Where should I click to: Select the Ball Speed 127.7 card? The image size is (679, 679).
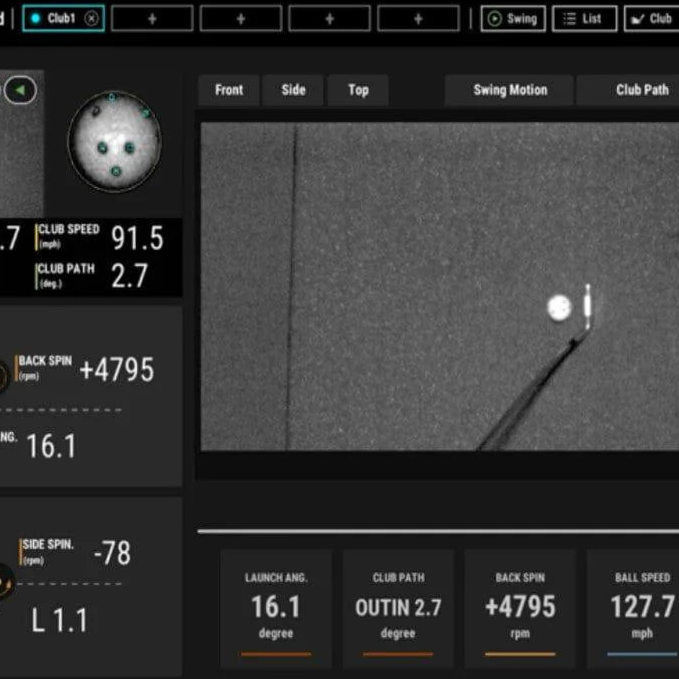pos(641,607)
